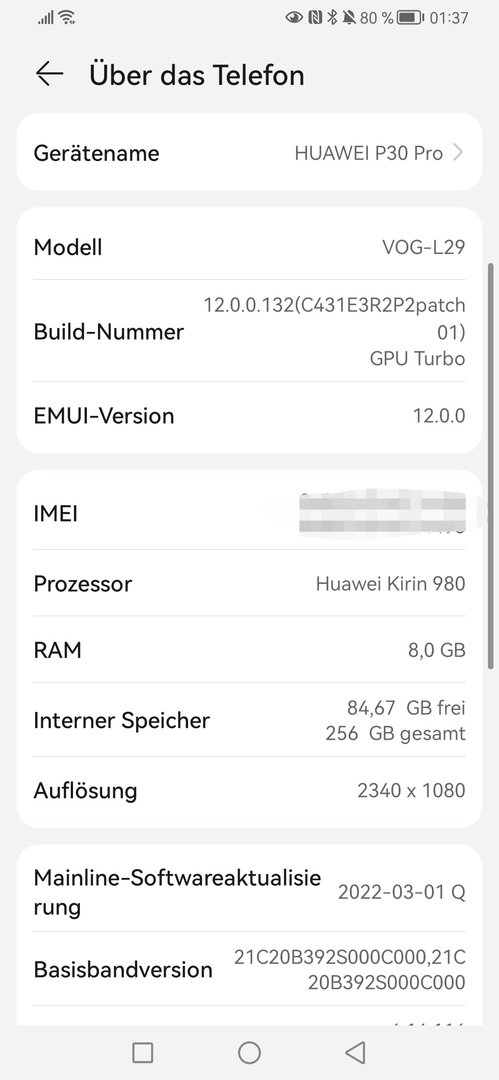Tap the Prozessor Huawei Kirin 980 row
This screenshot has height=1080, width=499.
(250, 583)
